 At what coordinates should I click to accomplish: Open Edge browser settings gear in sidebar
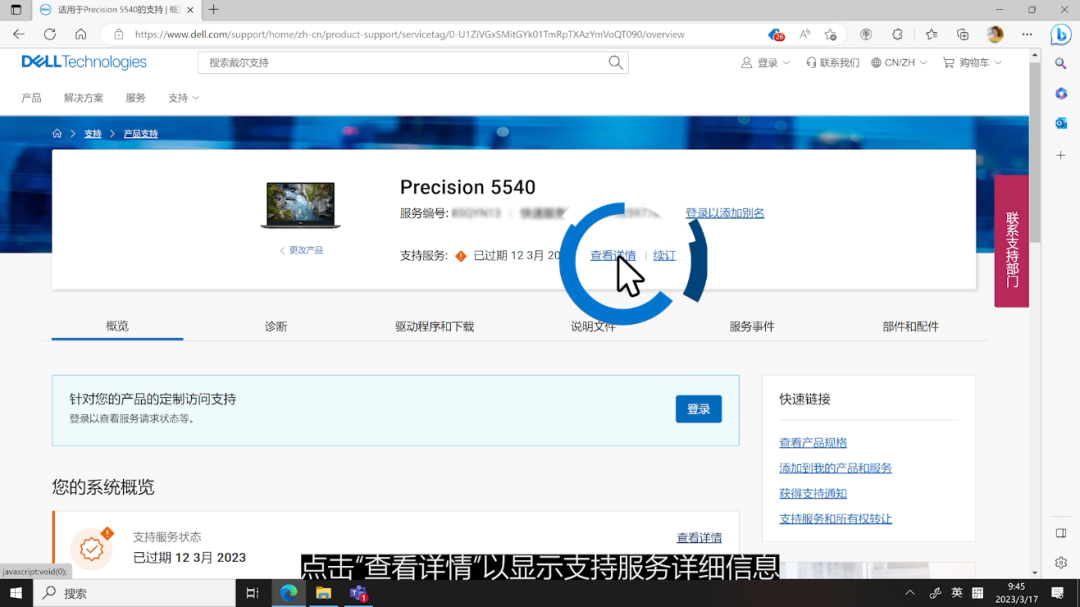click(x=1060, y=563)
